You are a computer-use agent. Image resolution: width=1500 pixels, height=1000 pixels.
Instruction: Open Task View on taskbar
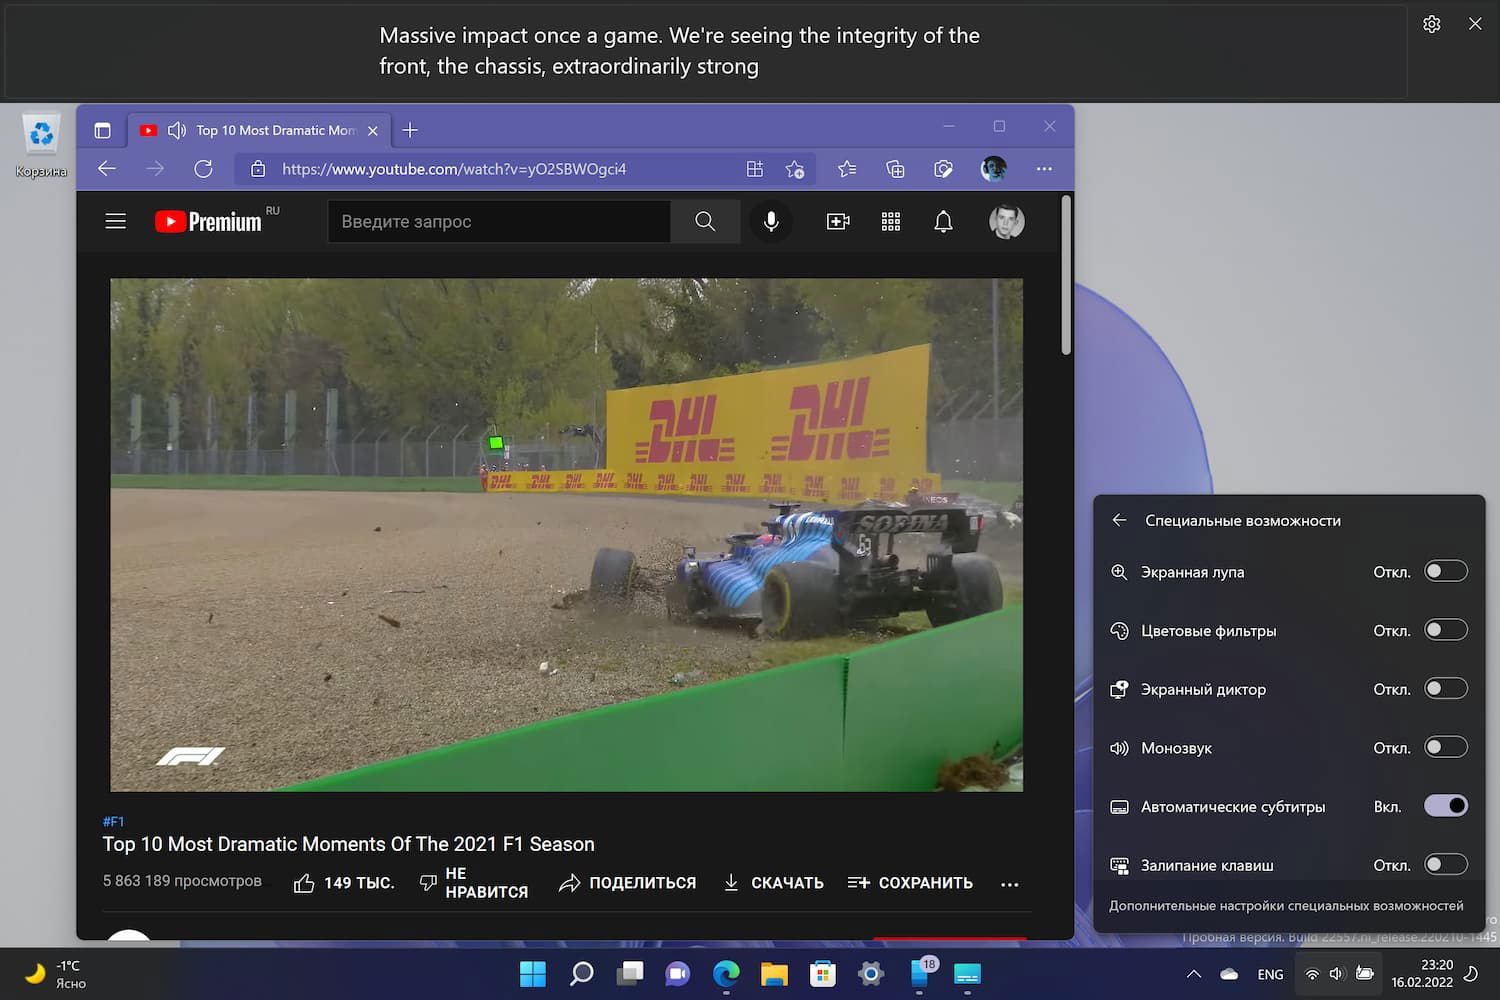(630, 974)
